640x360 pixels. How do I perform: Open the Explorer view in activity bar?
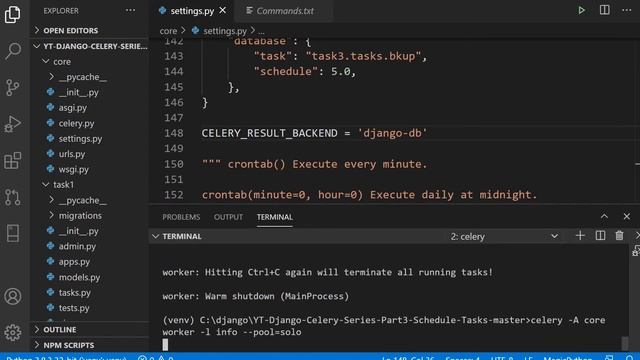point(13,15)
